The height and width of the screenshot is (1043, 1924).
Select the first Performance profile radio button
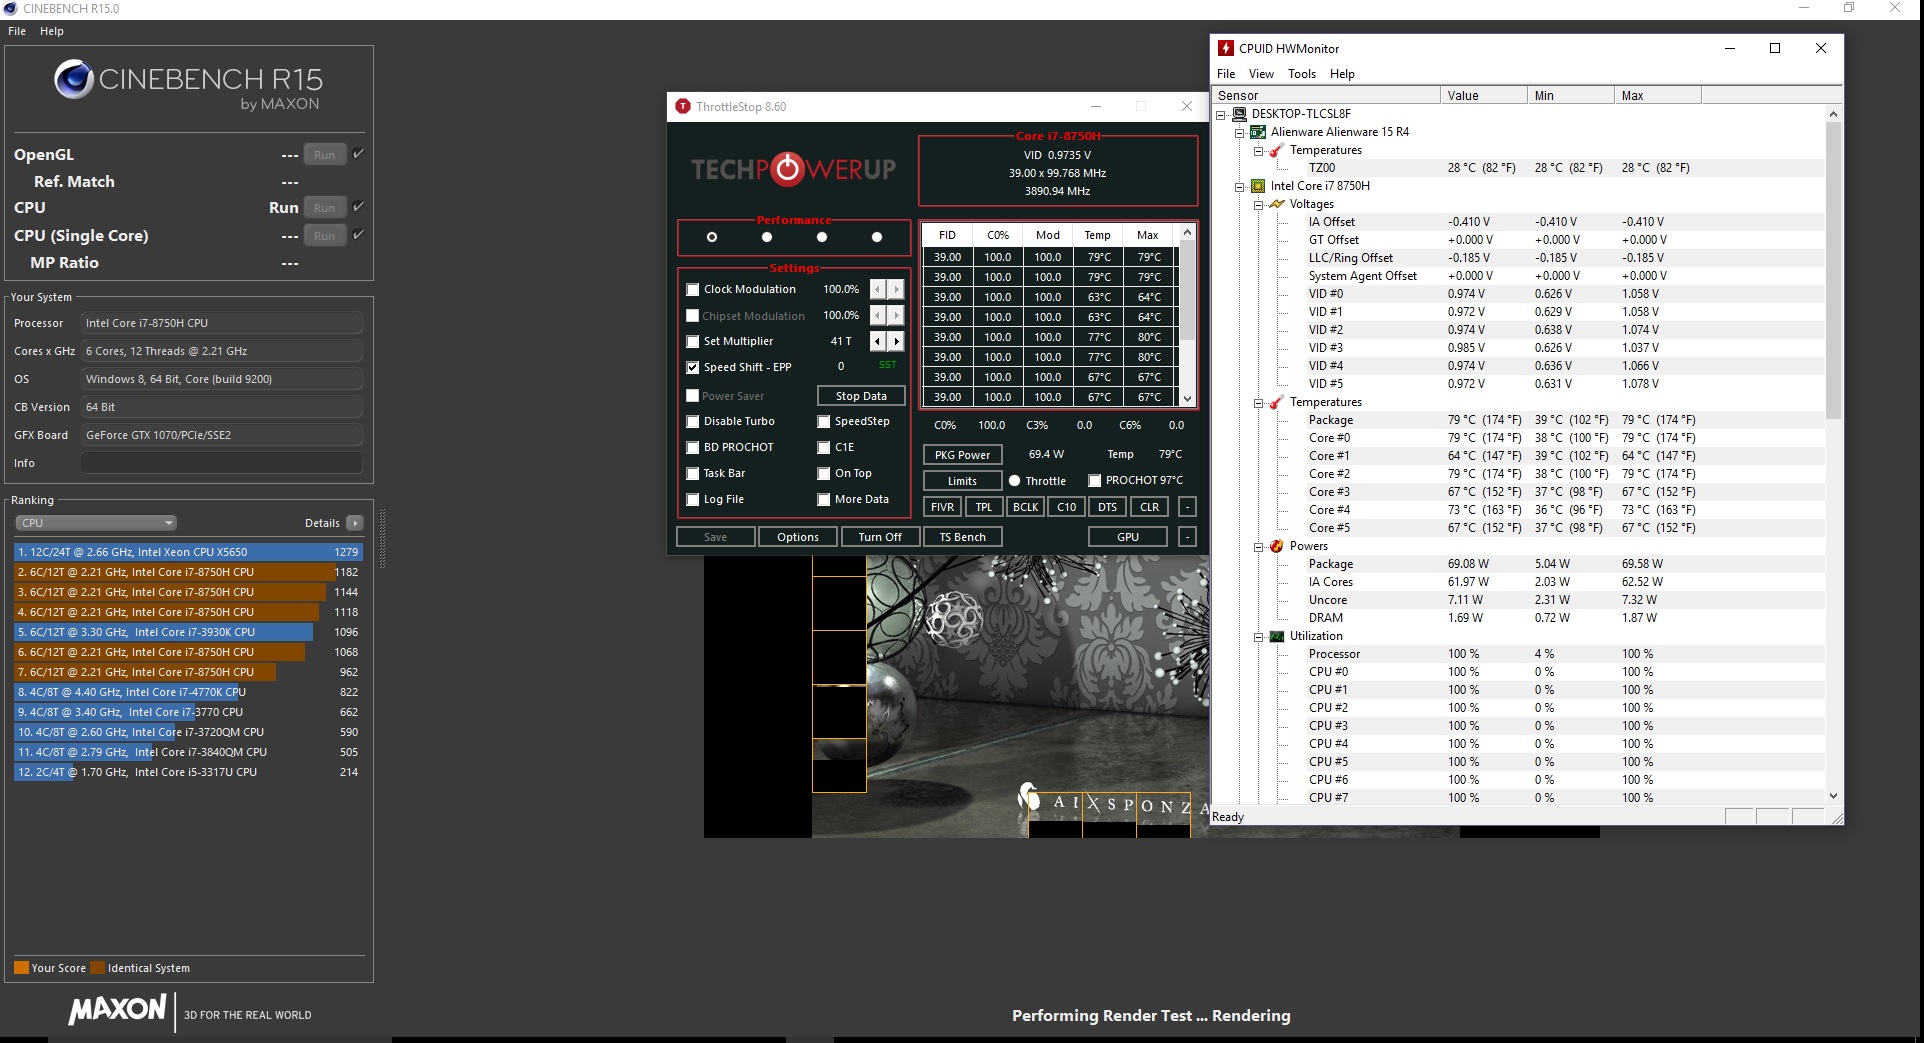click(712, 237)
